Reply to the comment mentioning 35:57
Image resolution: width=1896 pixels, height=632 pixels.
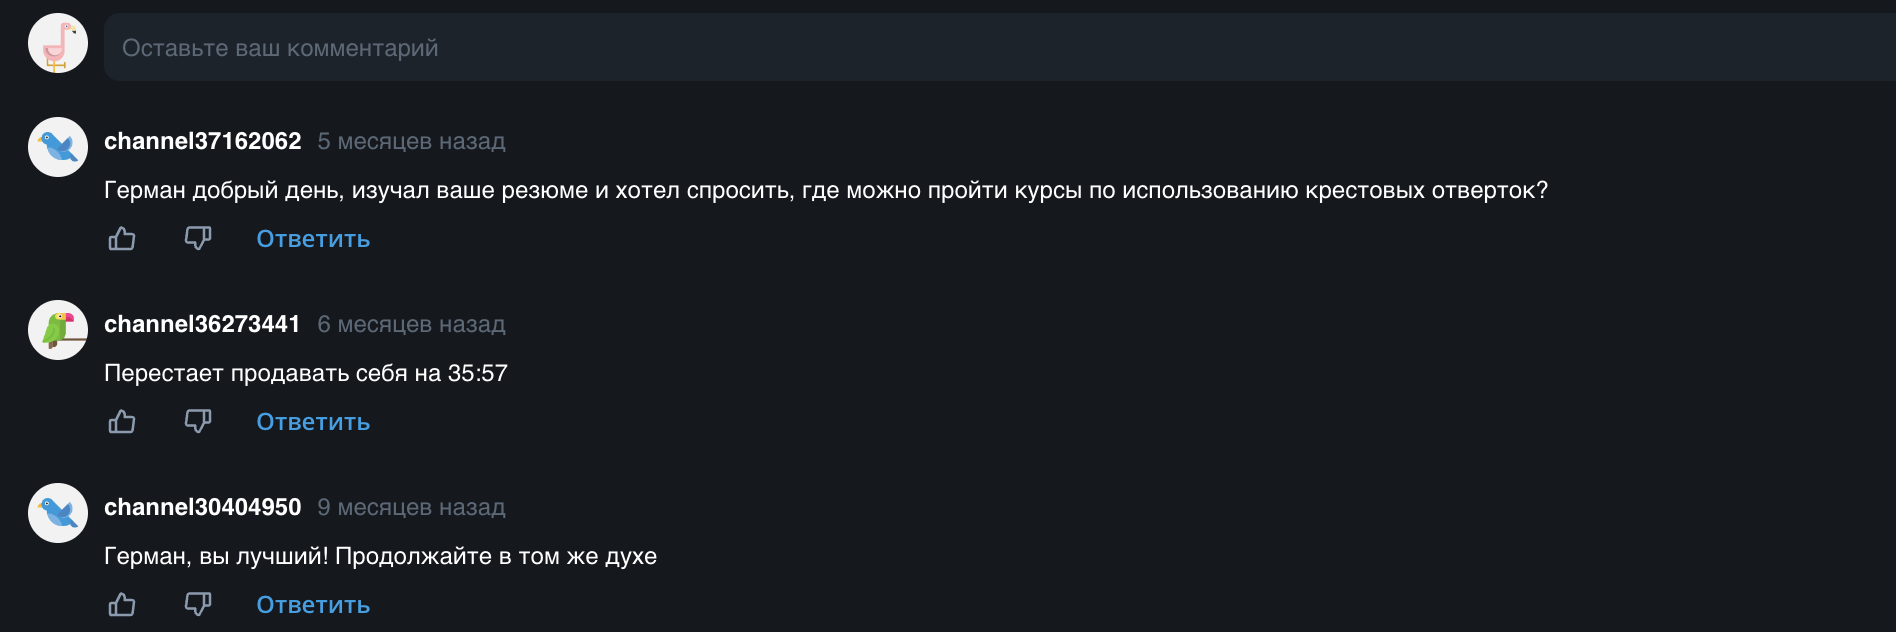[x=313, y=422]
